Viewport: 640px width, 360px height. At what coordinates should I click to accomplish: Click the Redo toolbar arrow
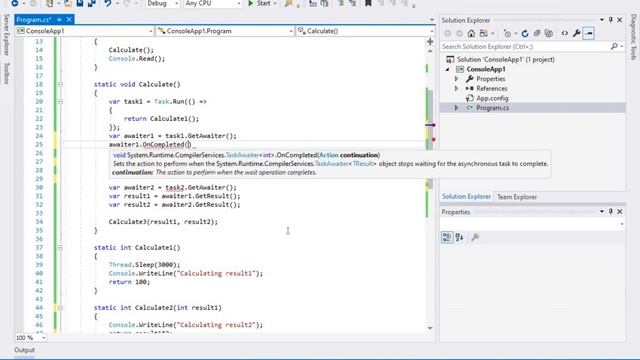click(127, 3)
